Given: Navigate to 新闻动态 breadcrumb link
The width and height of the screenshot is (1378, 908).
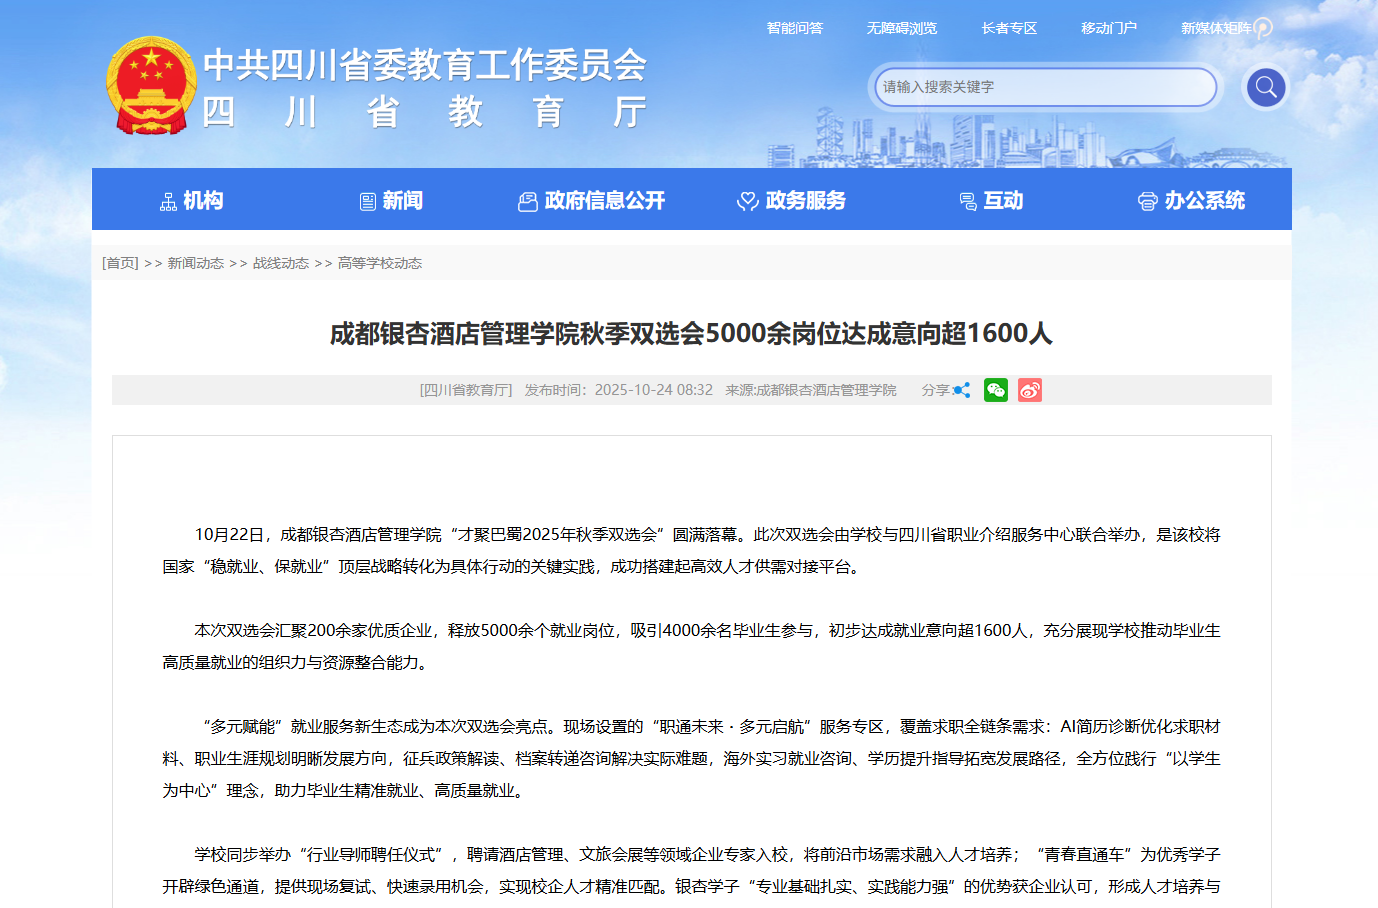Looking at the screenshot, I should coord(195,263).
